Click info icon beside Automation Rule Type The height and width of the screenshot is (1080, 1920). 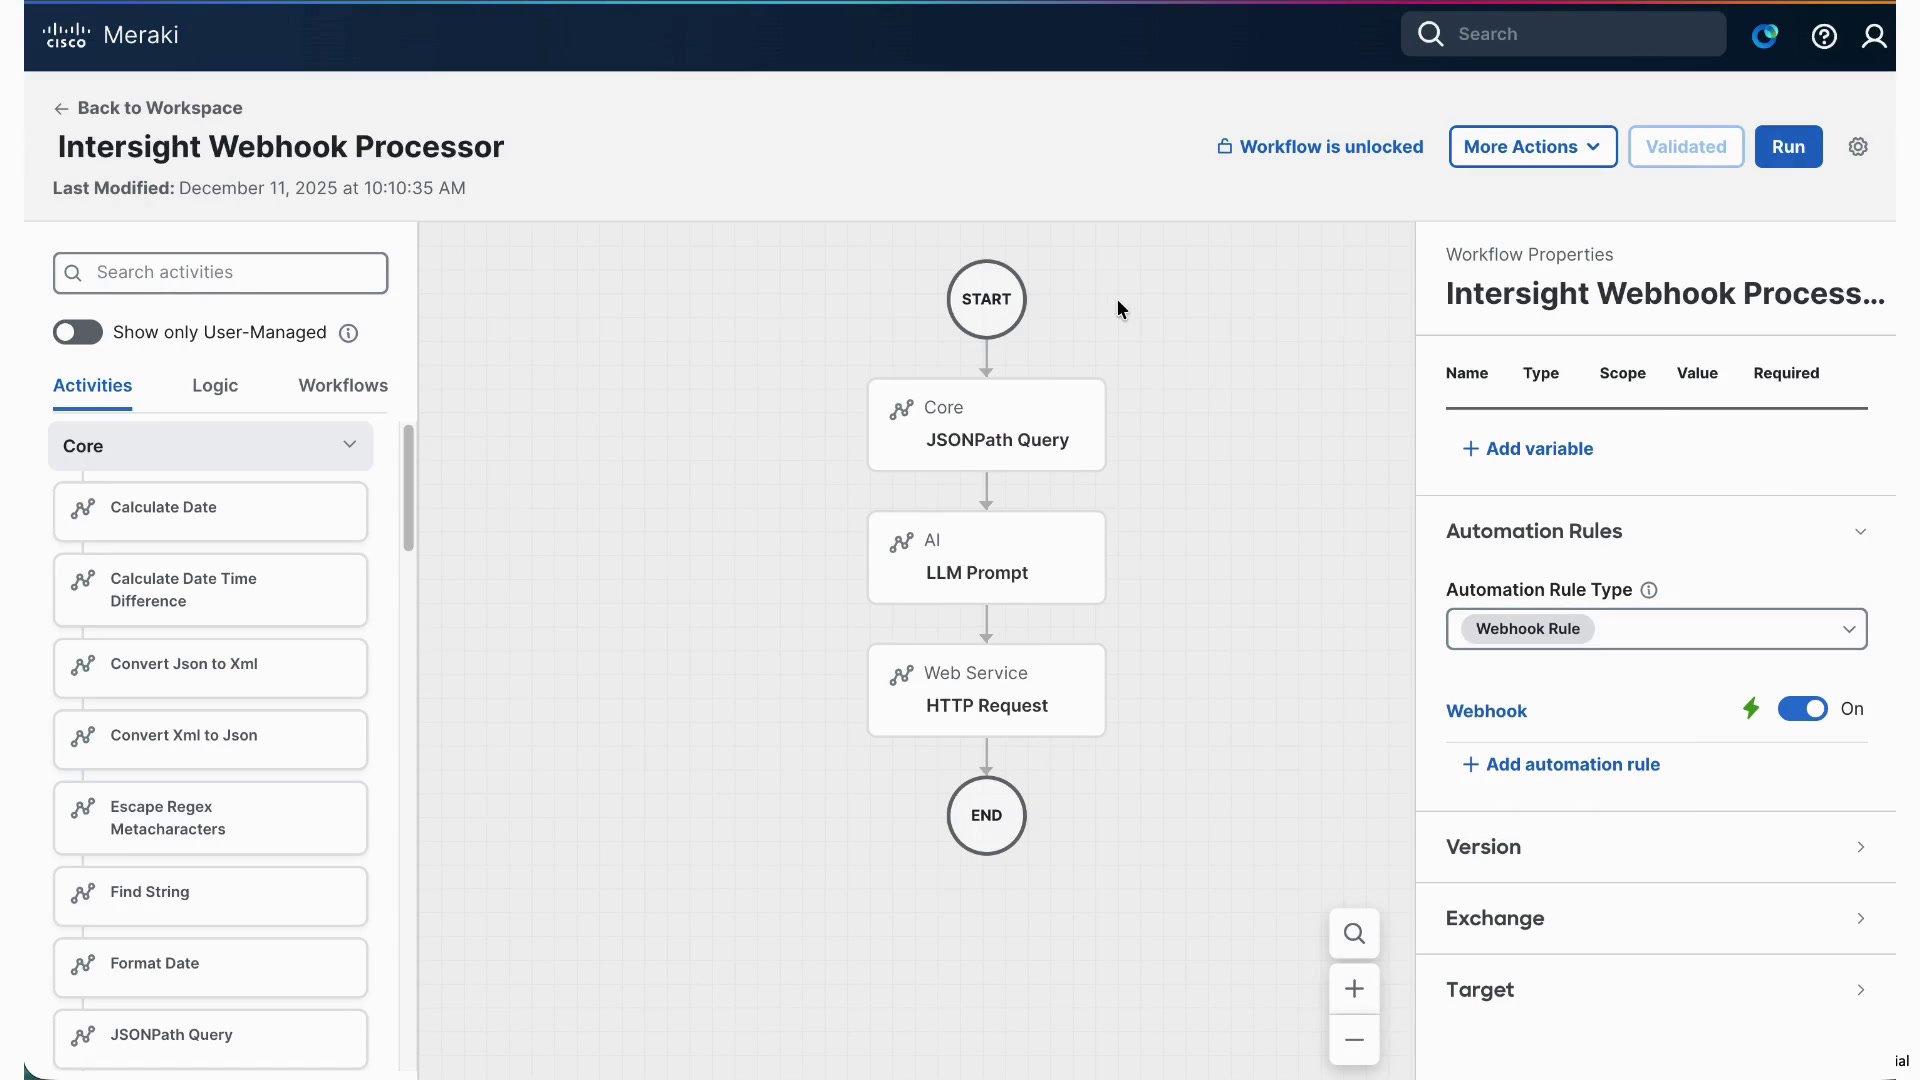tap(1649, 590)
